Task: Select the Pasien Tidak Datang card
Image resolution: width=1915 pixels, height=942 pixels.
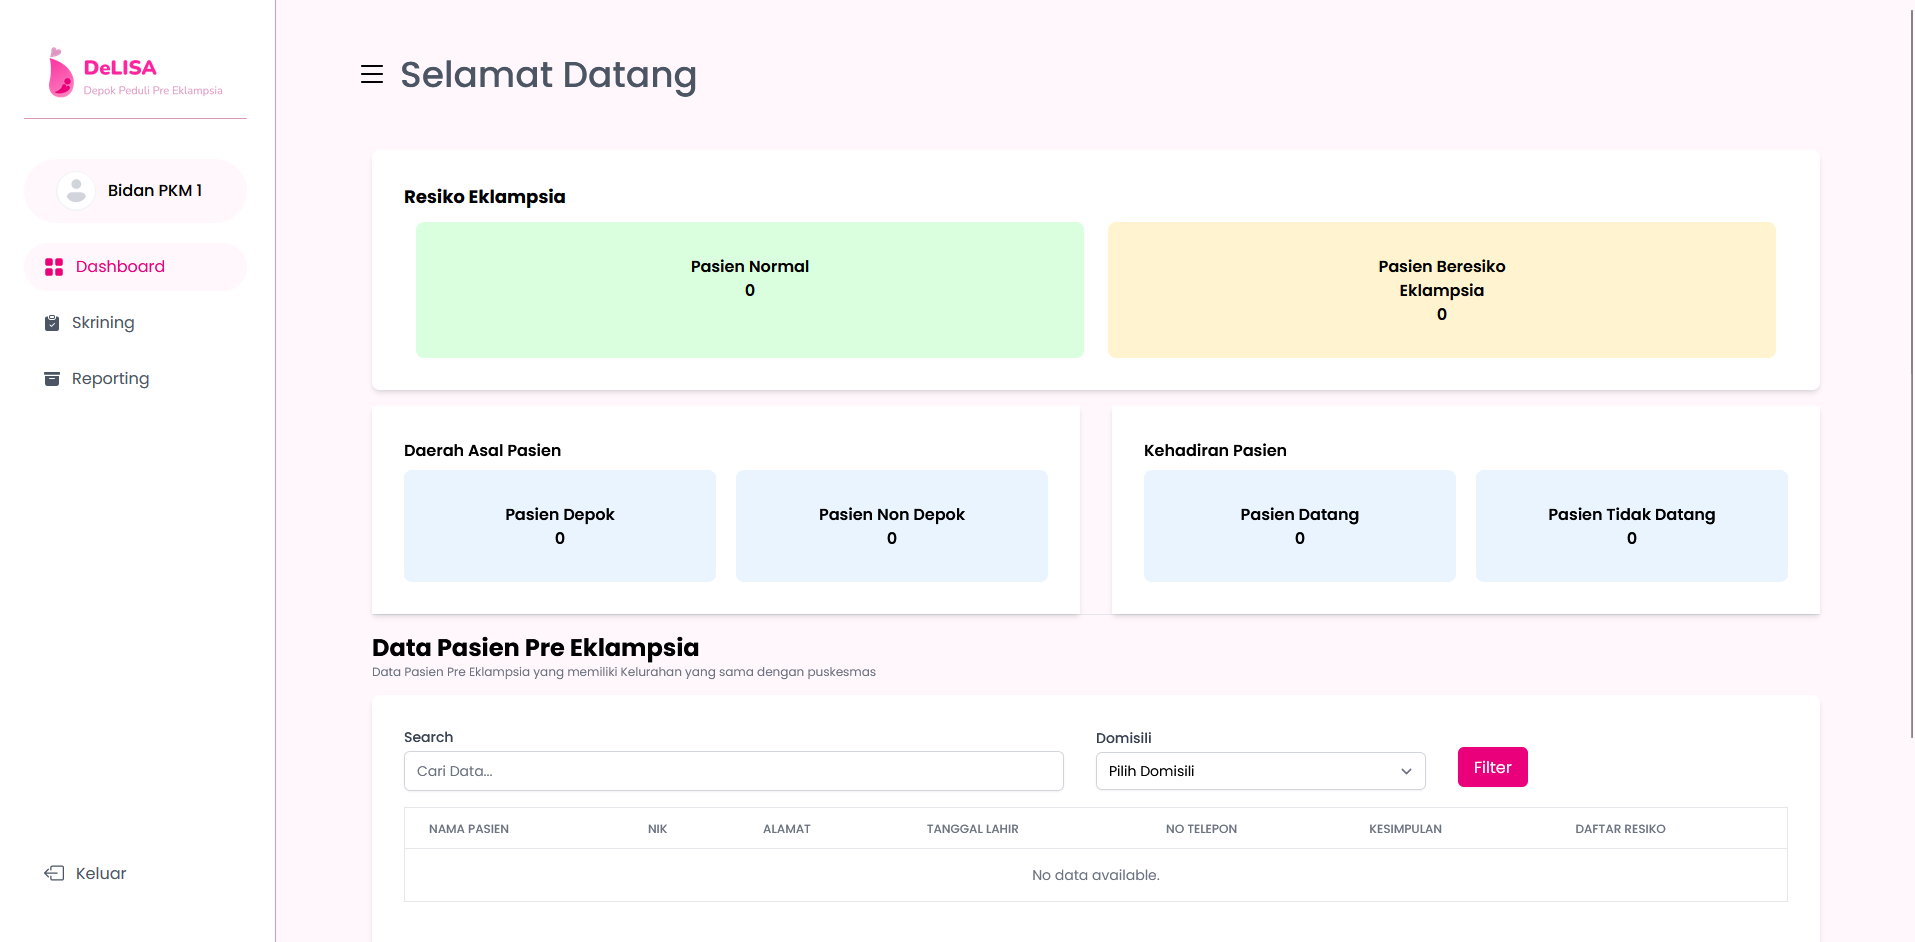Action: tap(1632, 526)
